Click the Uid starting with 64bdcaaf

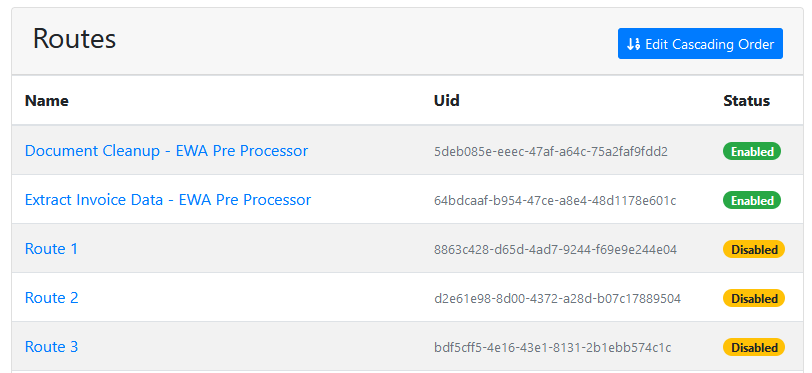tap(555, 200)
